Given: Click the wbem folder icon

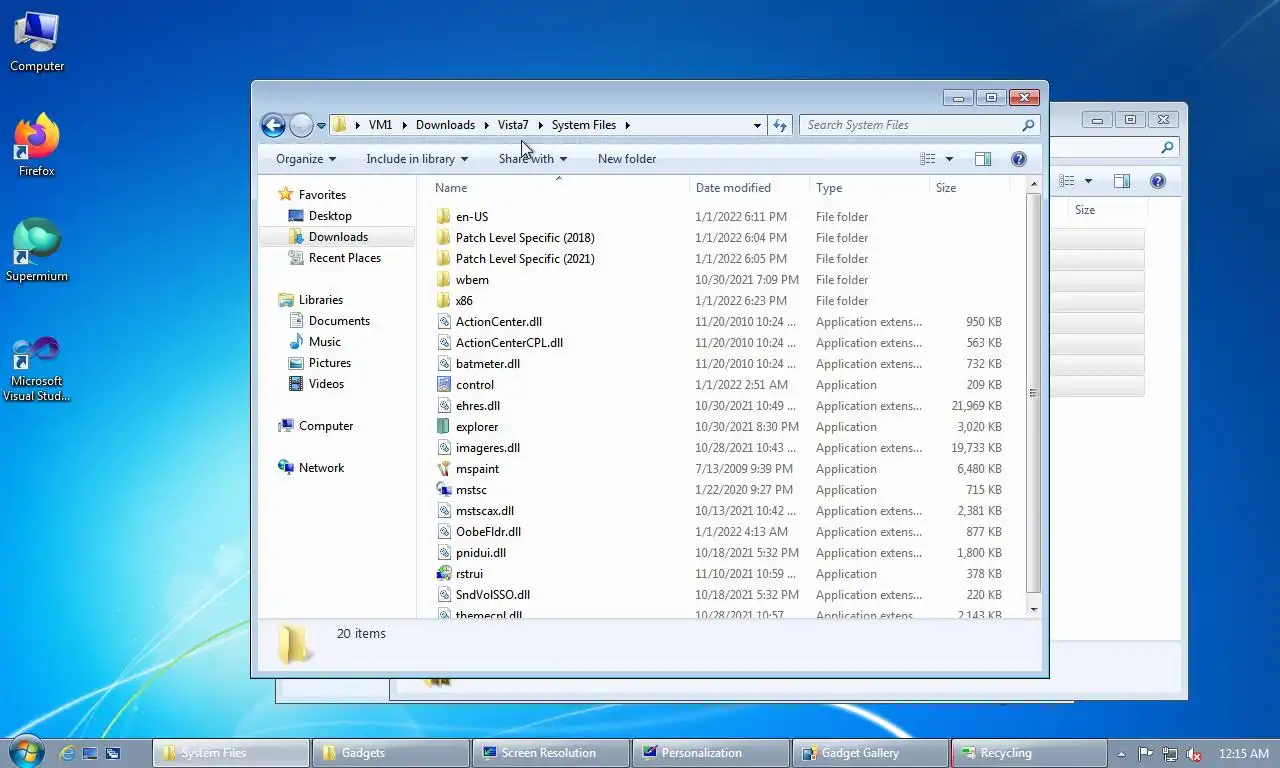Looking at the screenshot, I should pyautogui.click(x=445, y=280).
